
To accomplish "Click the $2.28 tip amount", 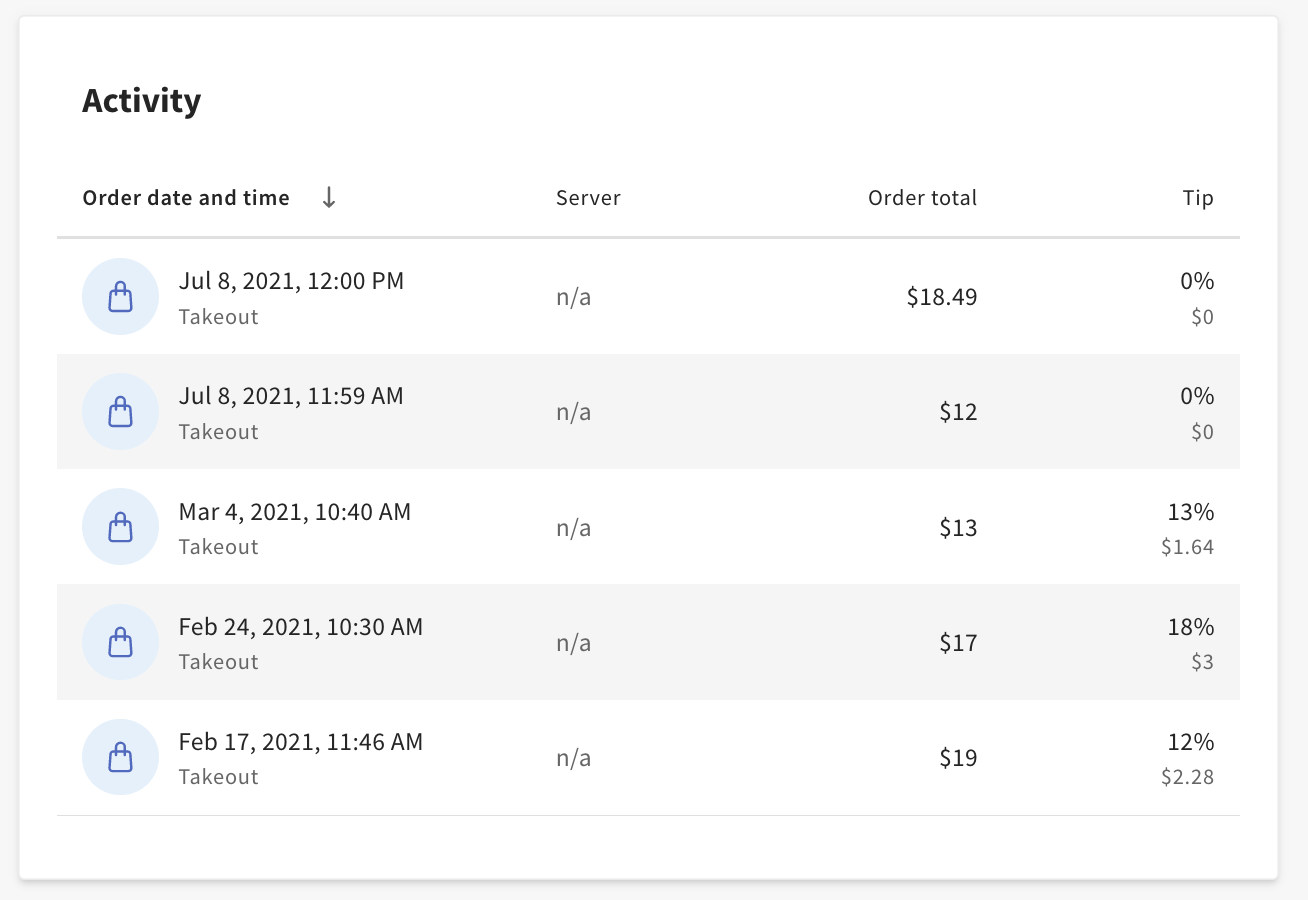I will (1188, 776).
